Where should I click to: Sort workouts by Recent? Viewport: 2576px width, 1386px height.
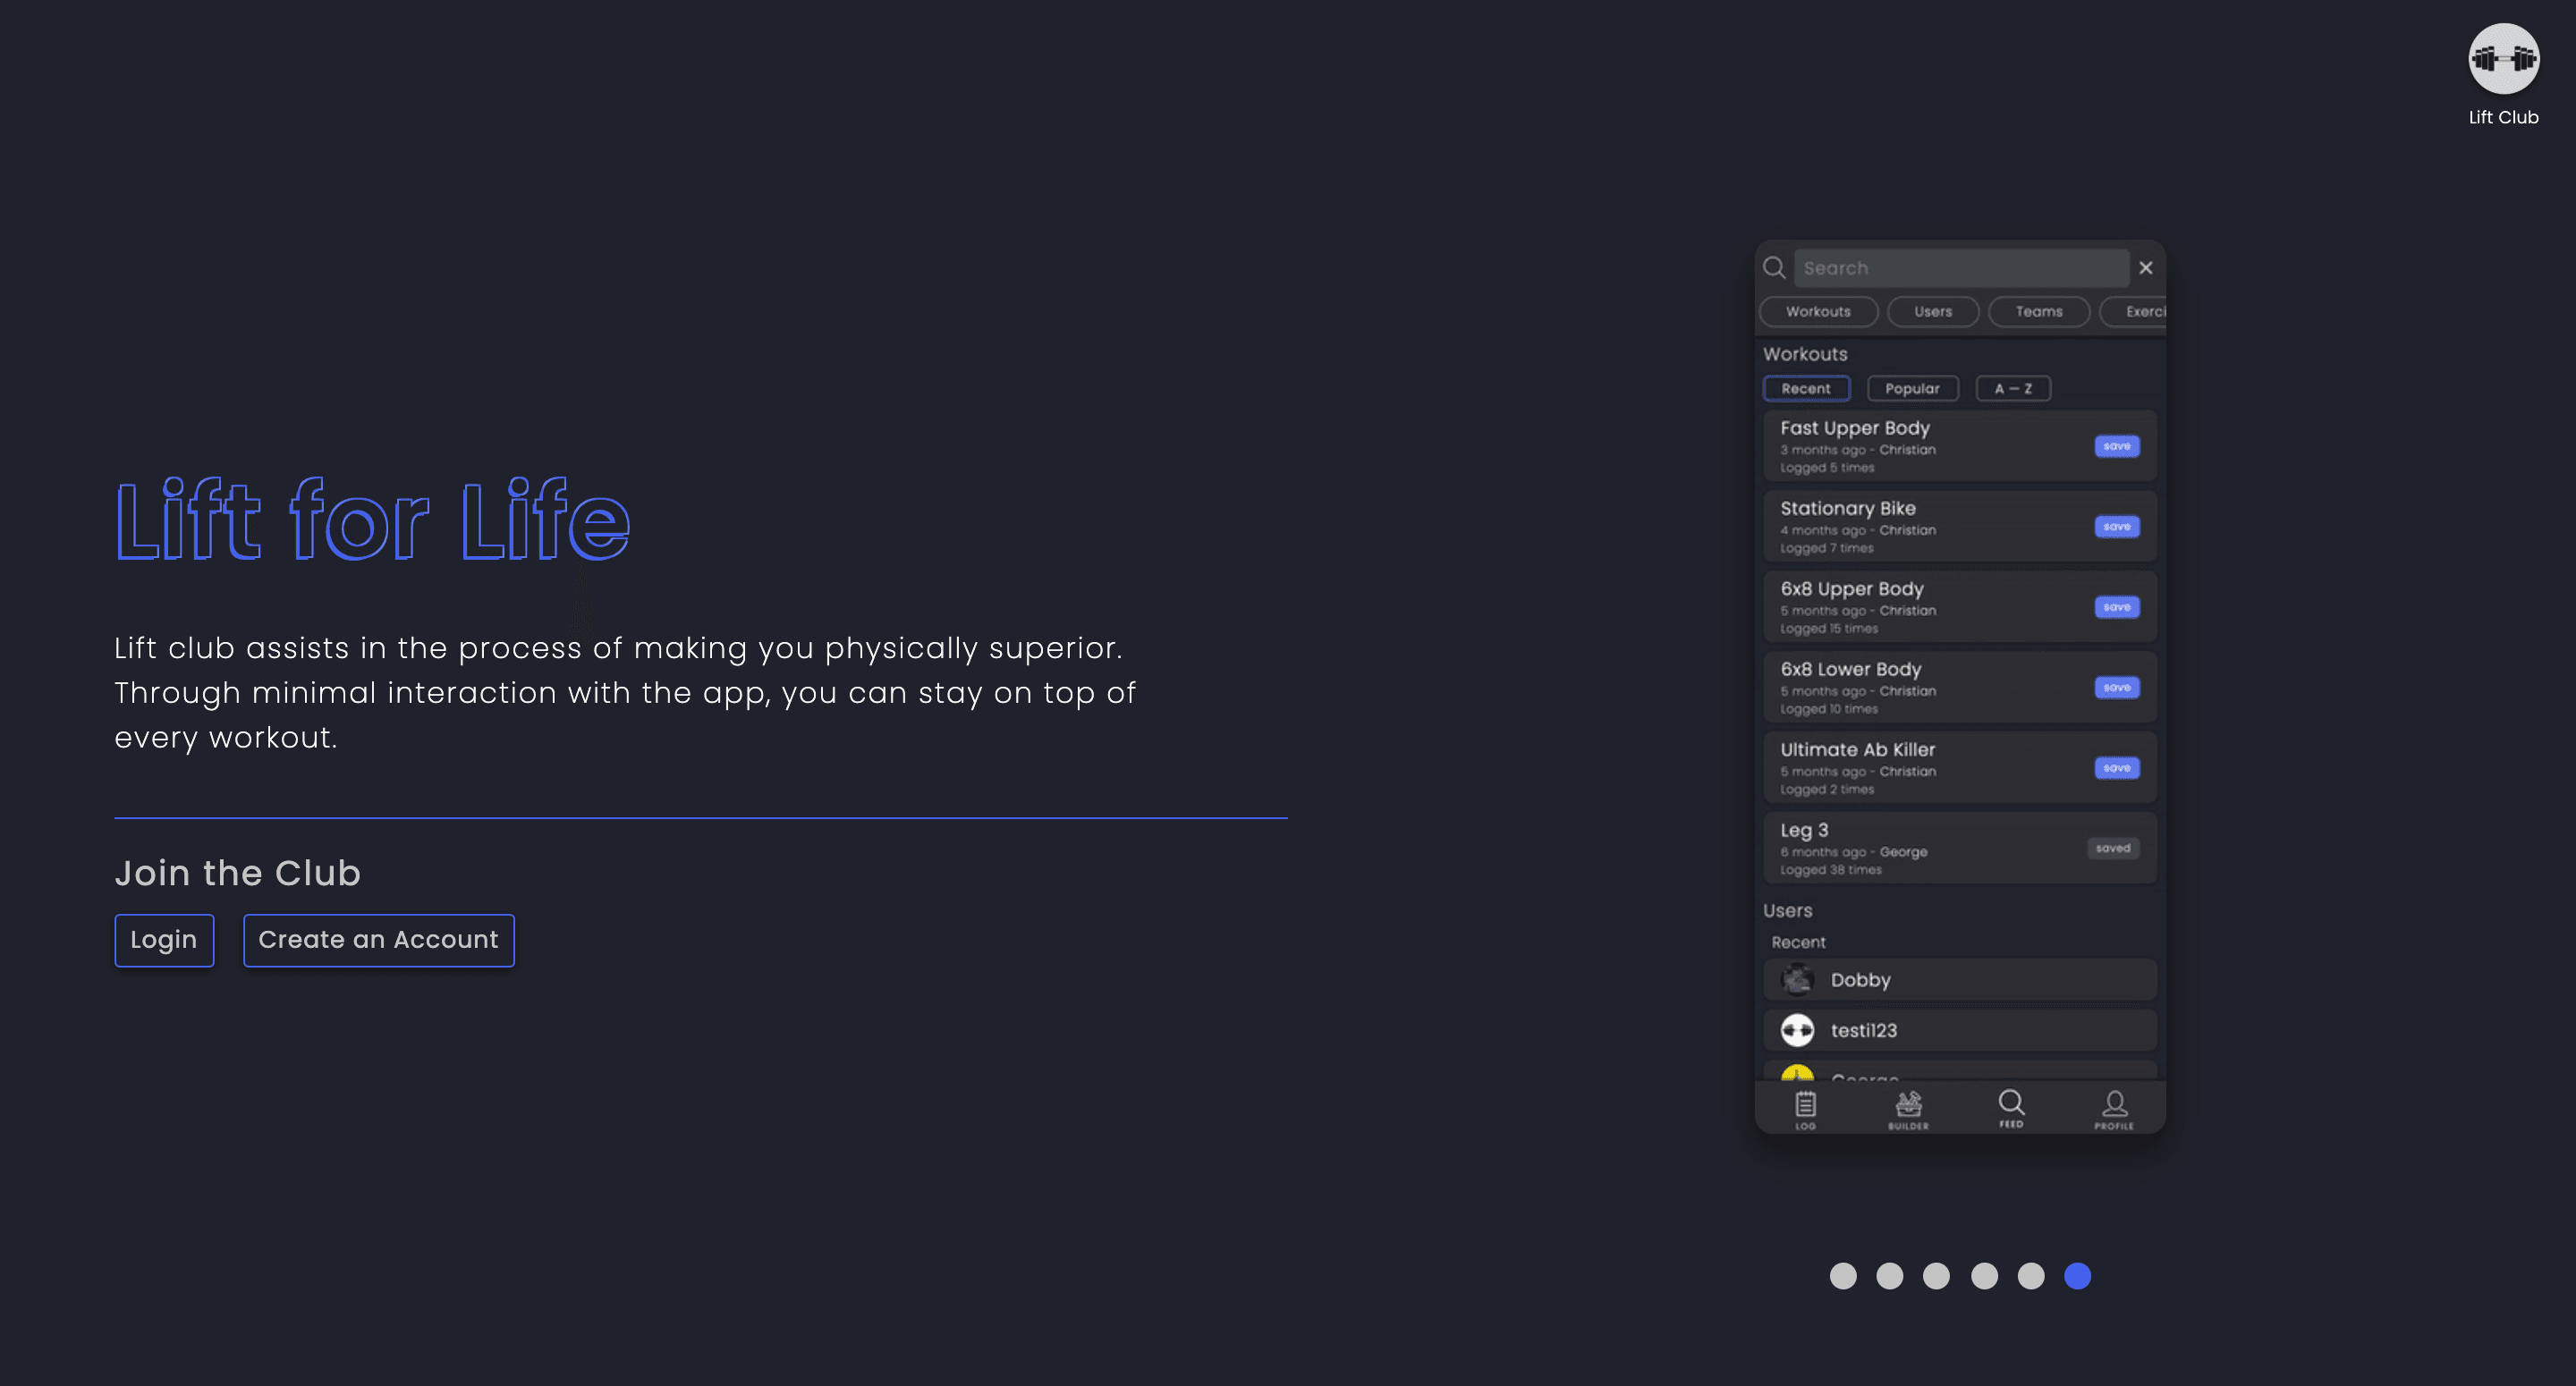[x=1806, y=389]
